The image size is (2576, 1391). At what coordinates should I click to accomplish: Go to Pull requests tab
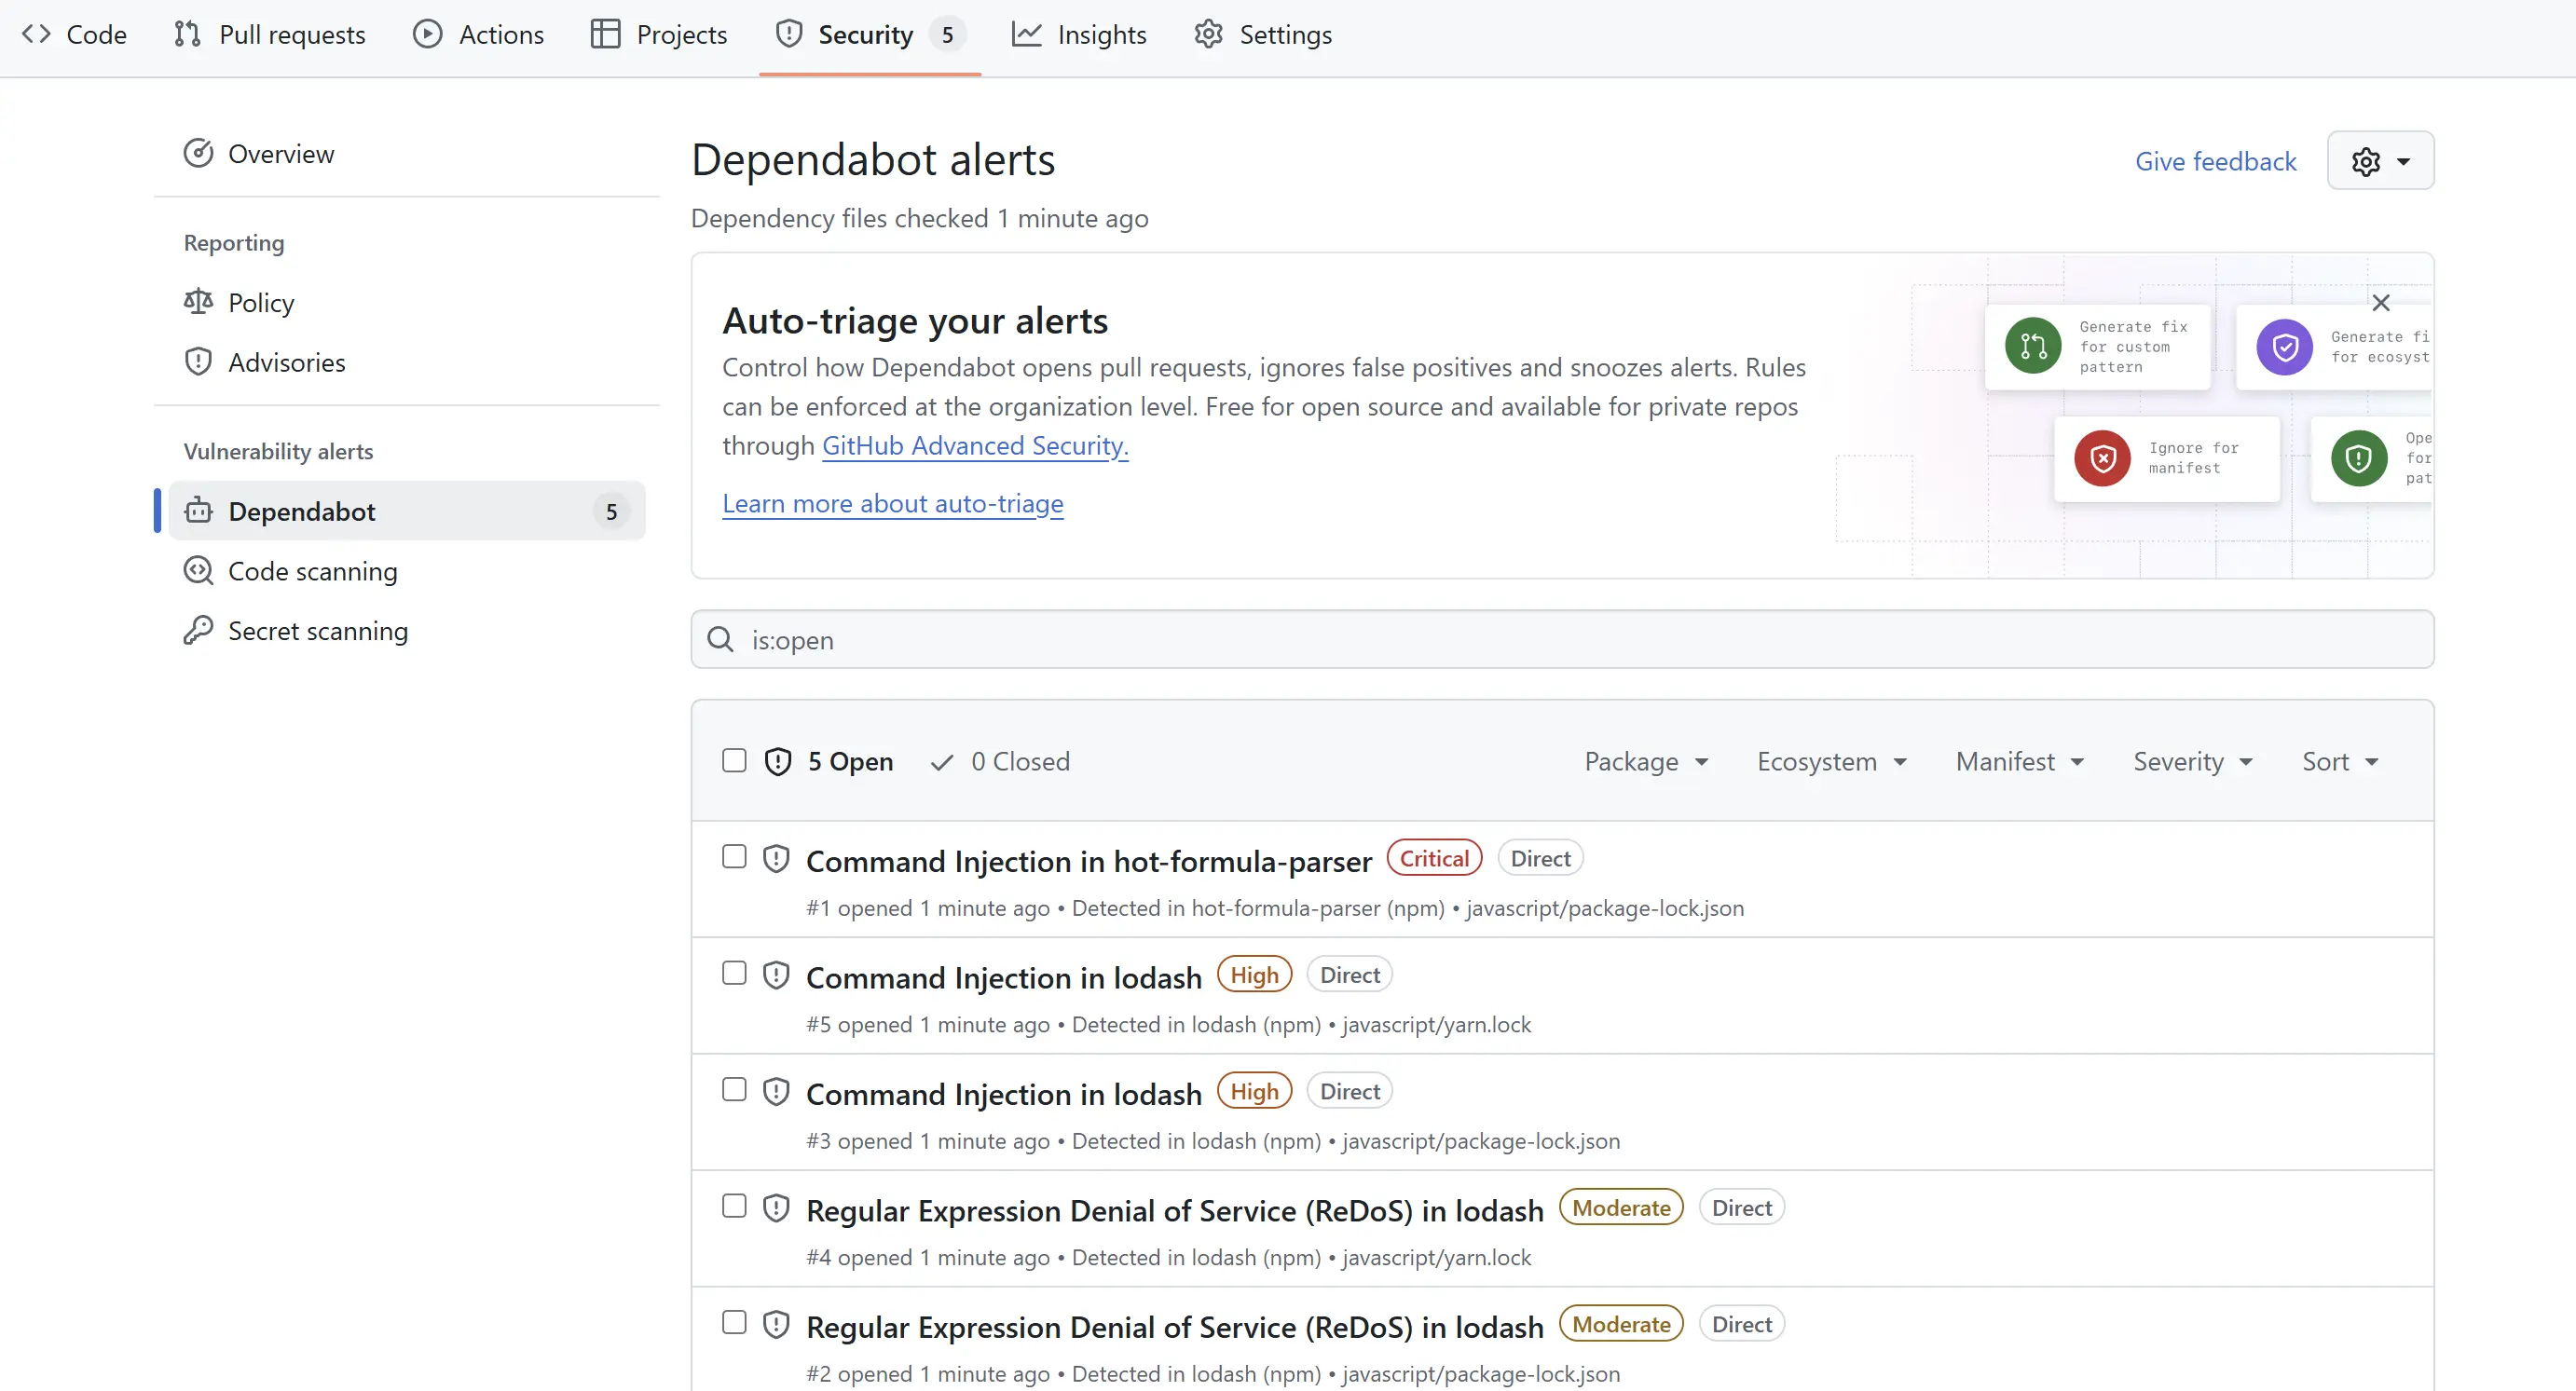point(269,34)
